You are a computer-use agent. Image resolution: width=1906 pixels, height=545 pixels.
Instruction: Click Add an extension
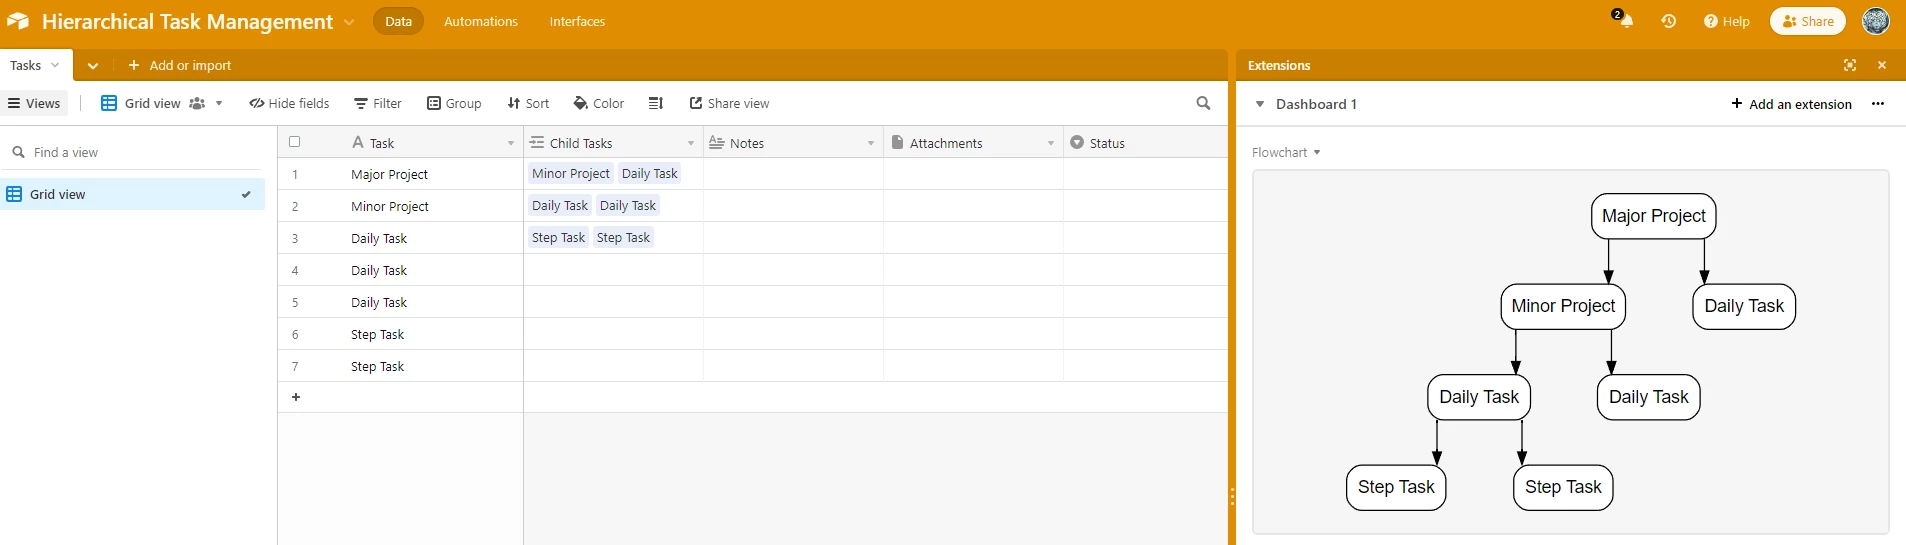pos(1791,104)
